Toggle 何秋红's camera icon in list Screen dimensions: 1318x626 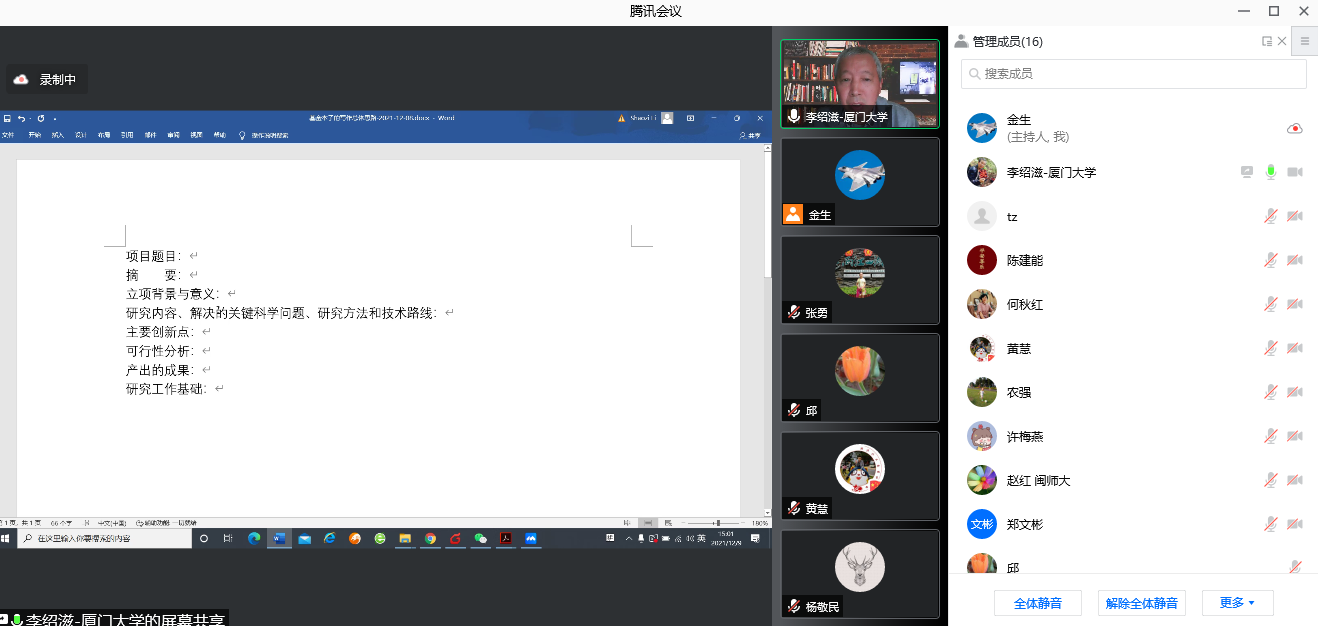point(1294,304)
